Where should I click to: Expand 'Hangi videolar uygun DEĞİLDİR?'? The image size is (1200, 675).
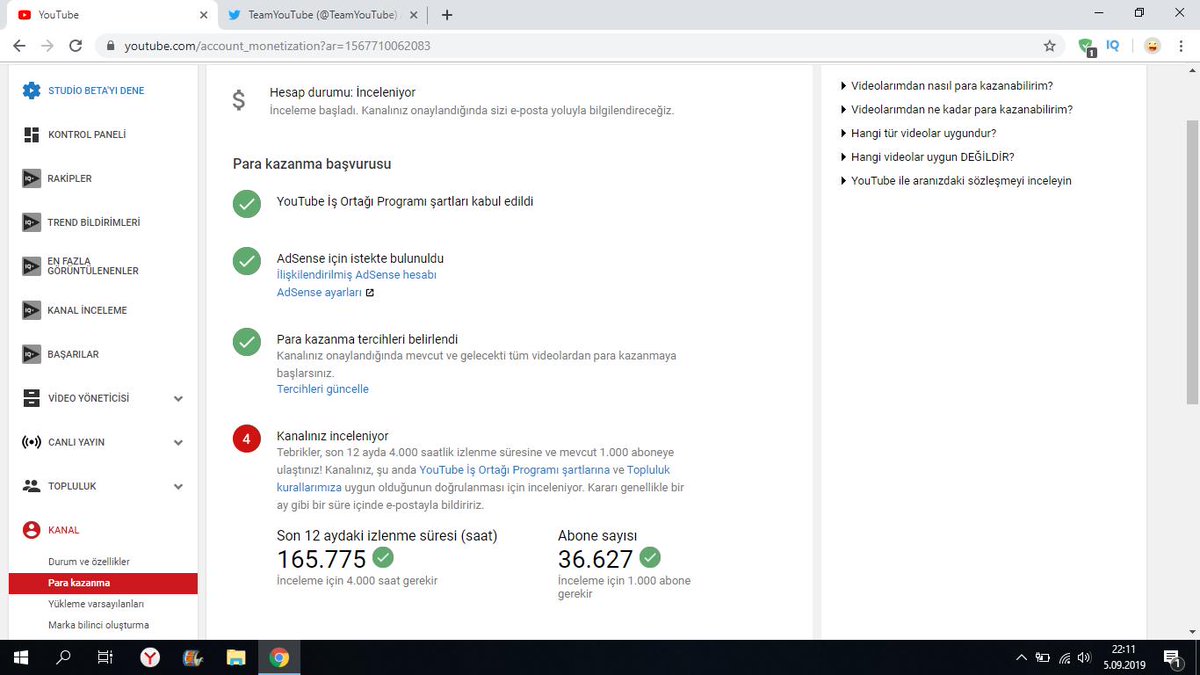927,157
